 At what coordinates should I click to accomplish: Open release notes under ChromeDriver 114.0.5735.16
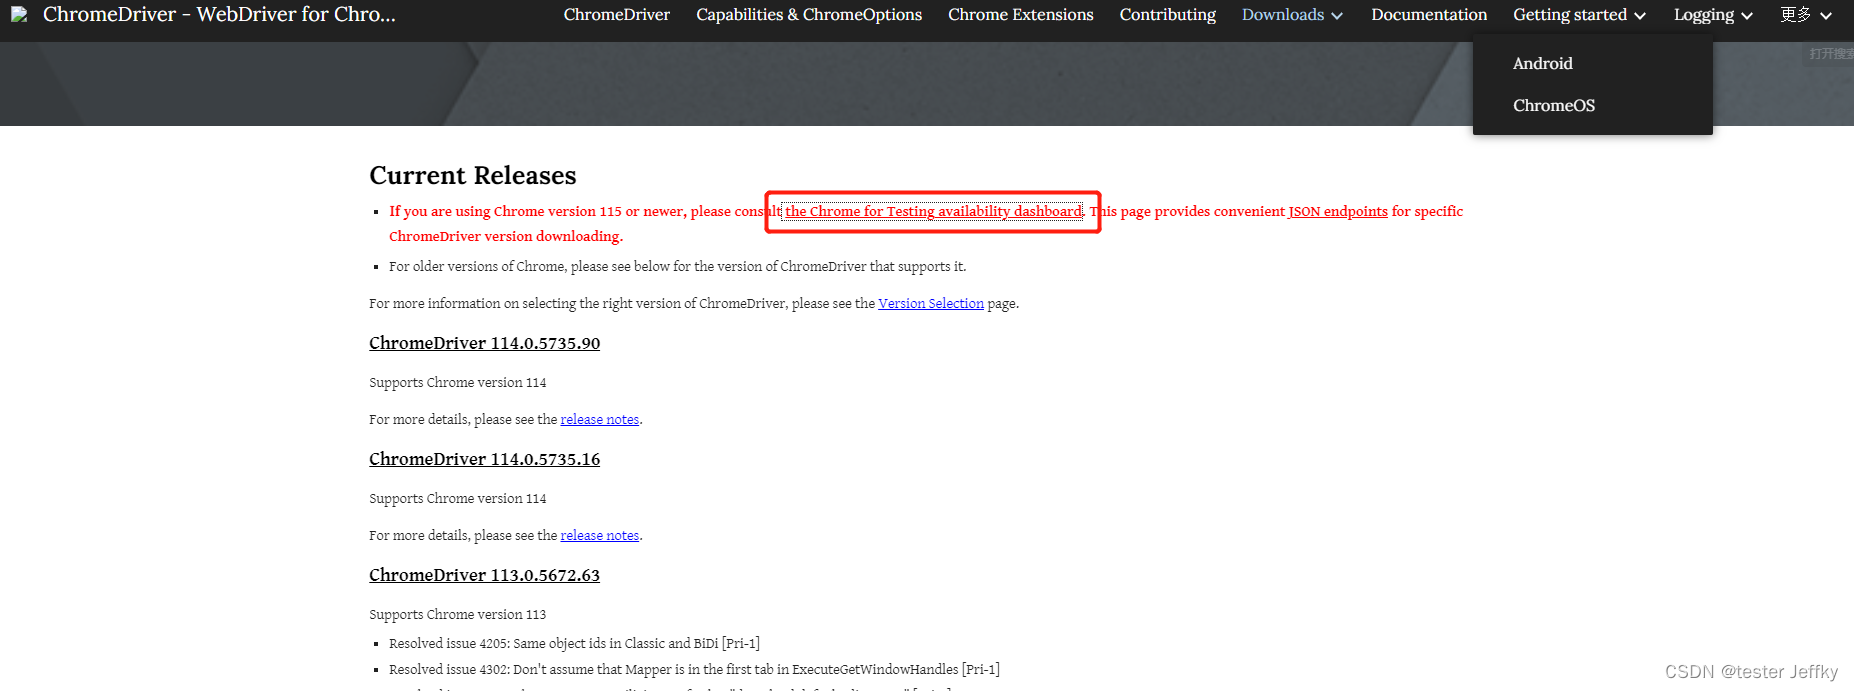point(599,535)
